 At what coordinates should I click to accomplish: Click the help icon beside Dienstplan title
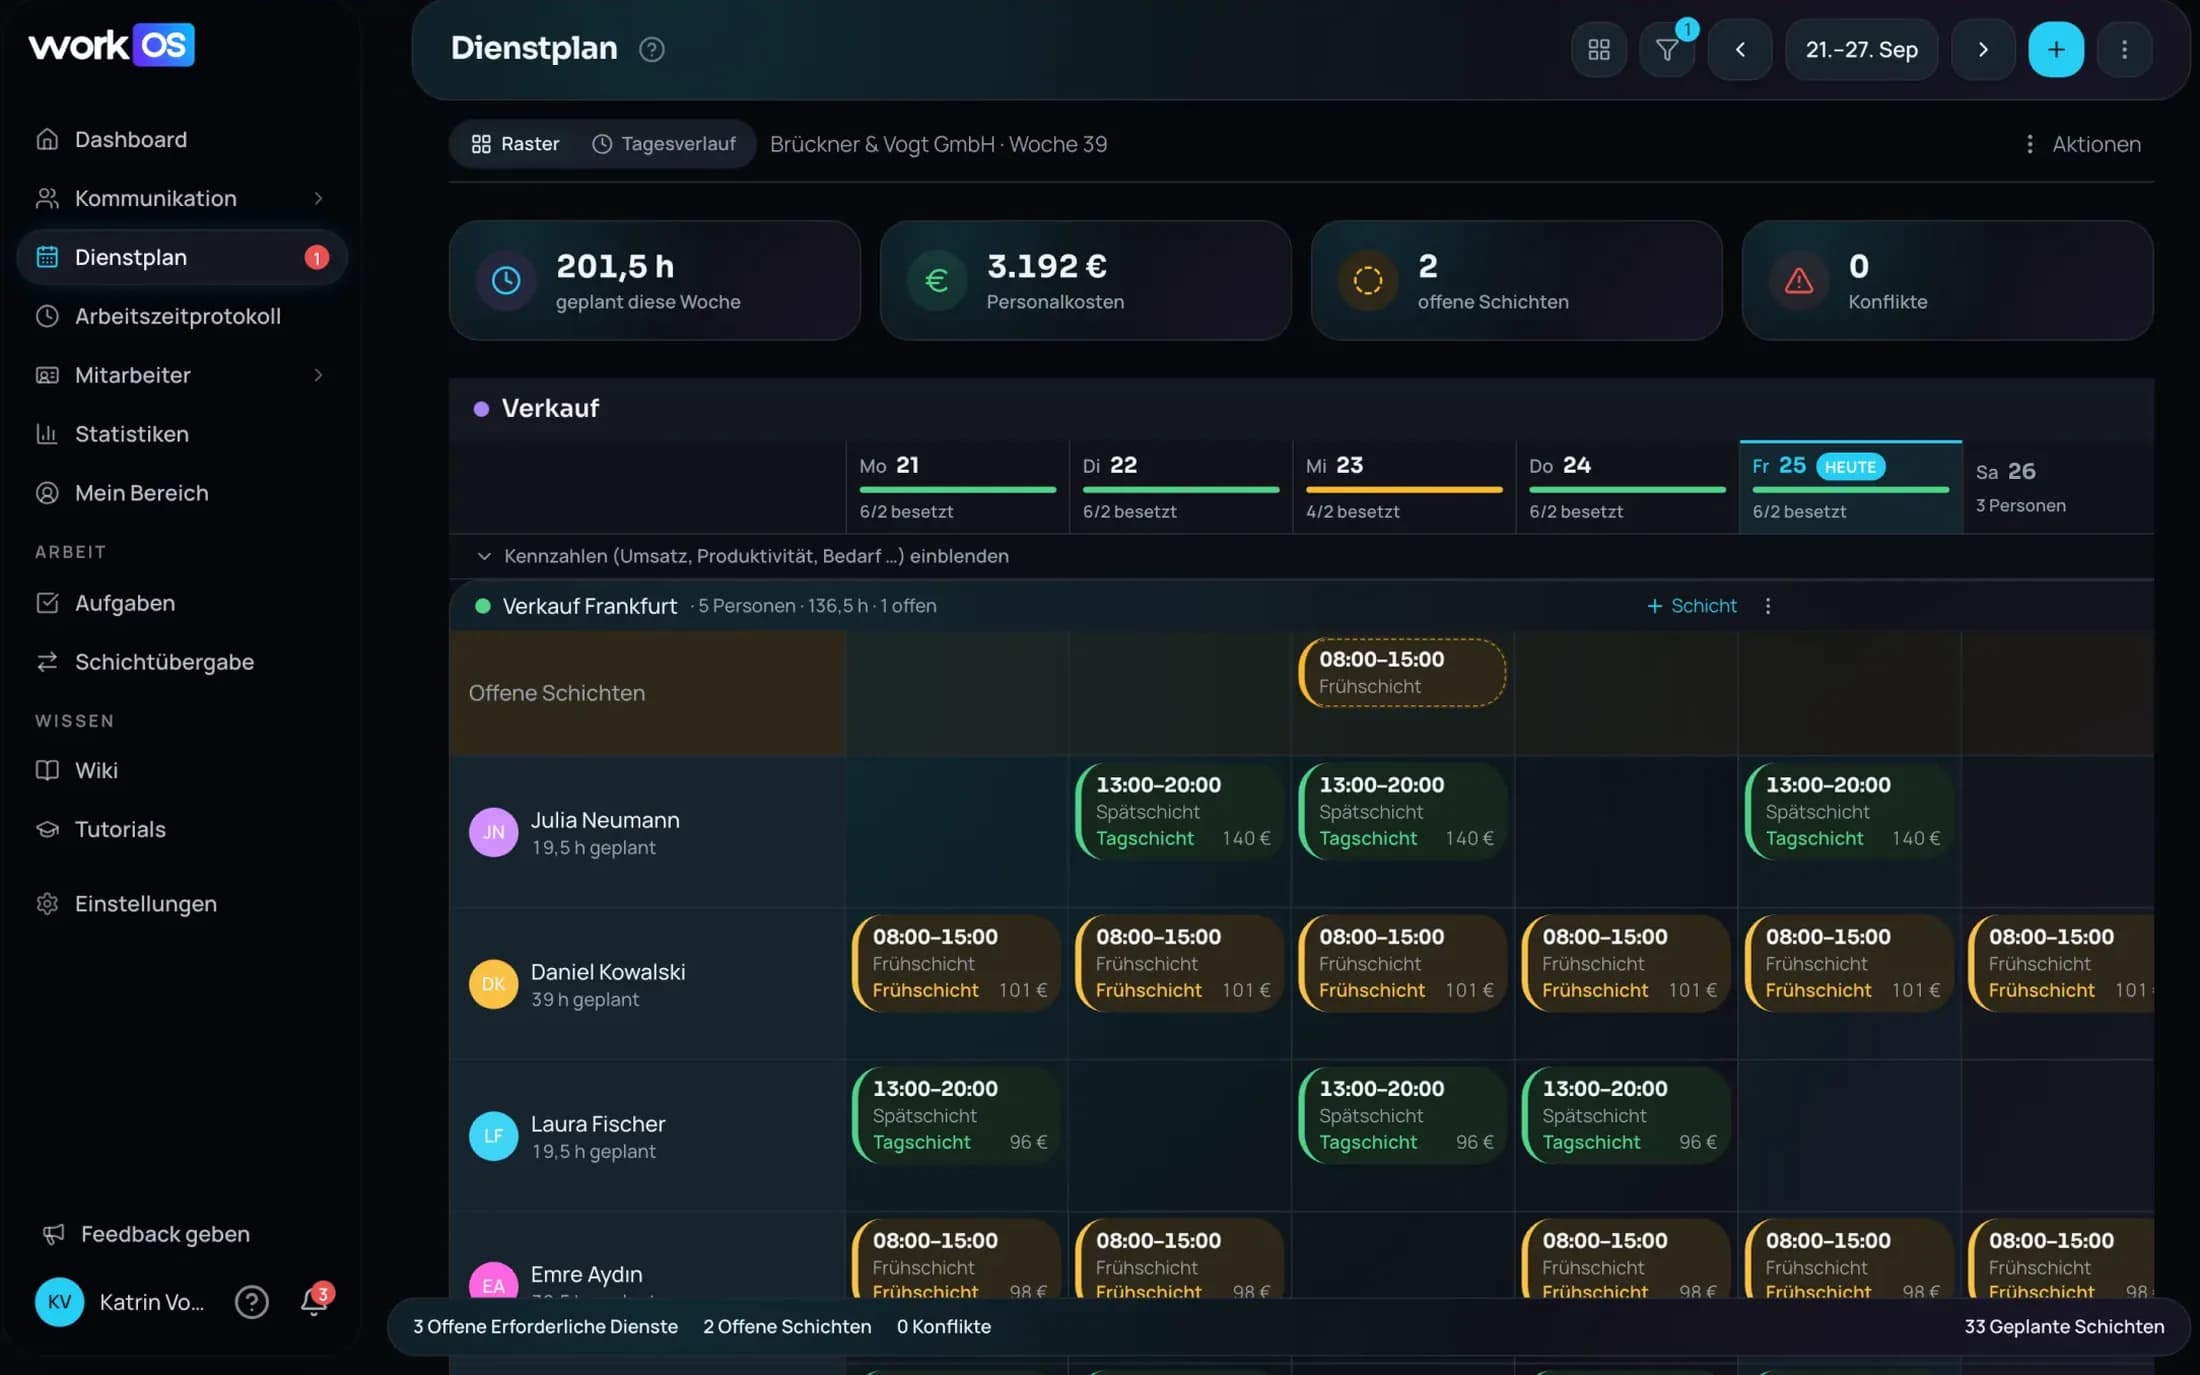pos(652,49)
